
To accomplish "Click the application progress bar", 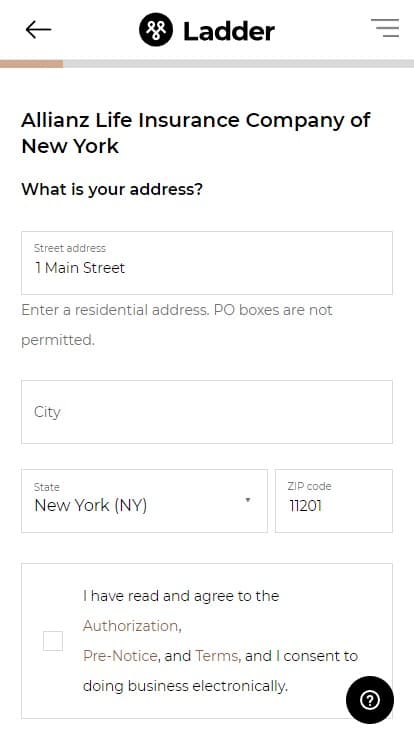I will (207, 63).
